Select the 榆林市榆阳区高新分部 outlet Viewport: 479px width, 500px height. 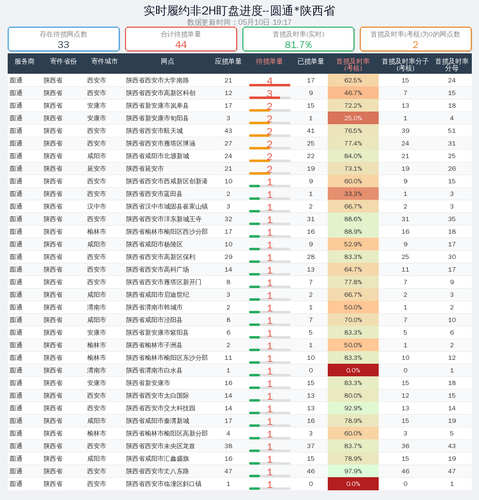[167, 433]
